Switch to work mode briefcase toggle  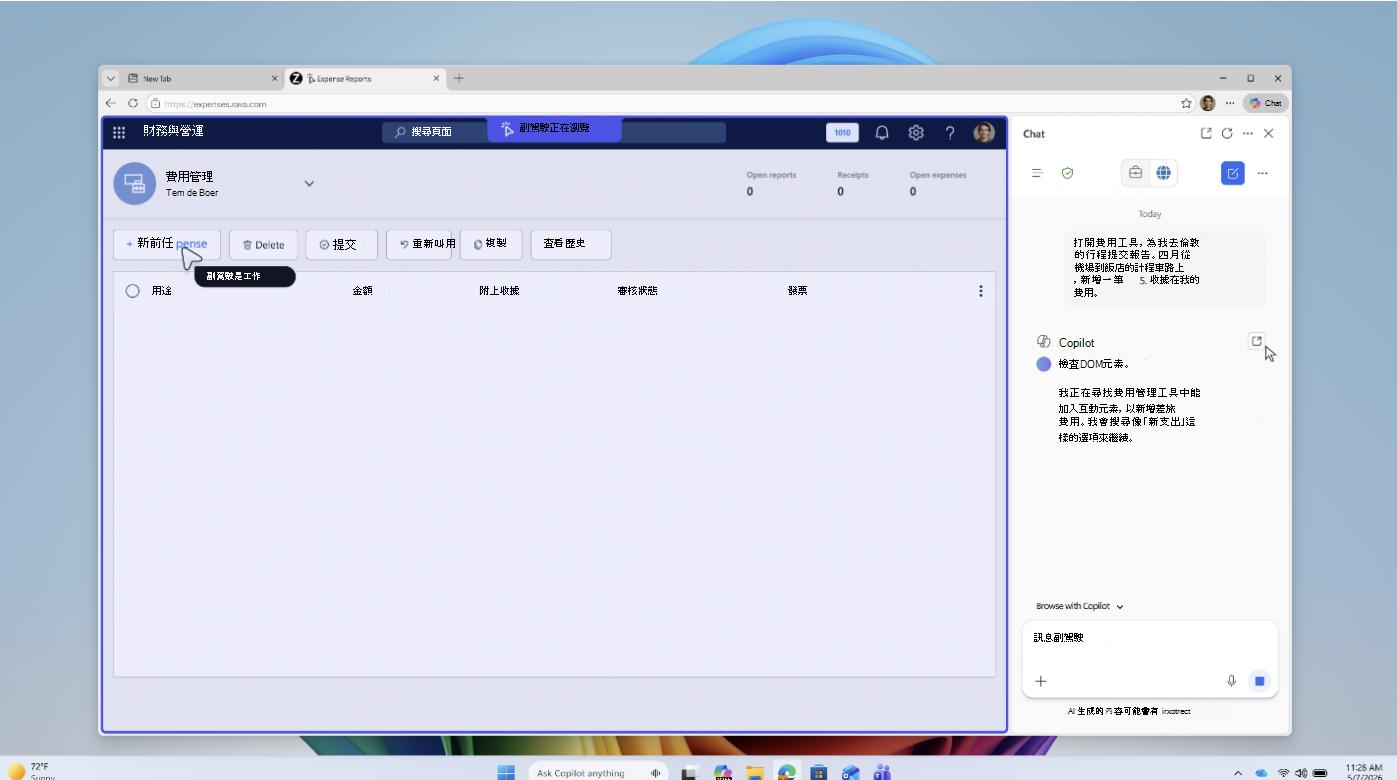click(x=1136, y=173)
